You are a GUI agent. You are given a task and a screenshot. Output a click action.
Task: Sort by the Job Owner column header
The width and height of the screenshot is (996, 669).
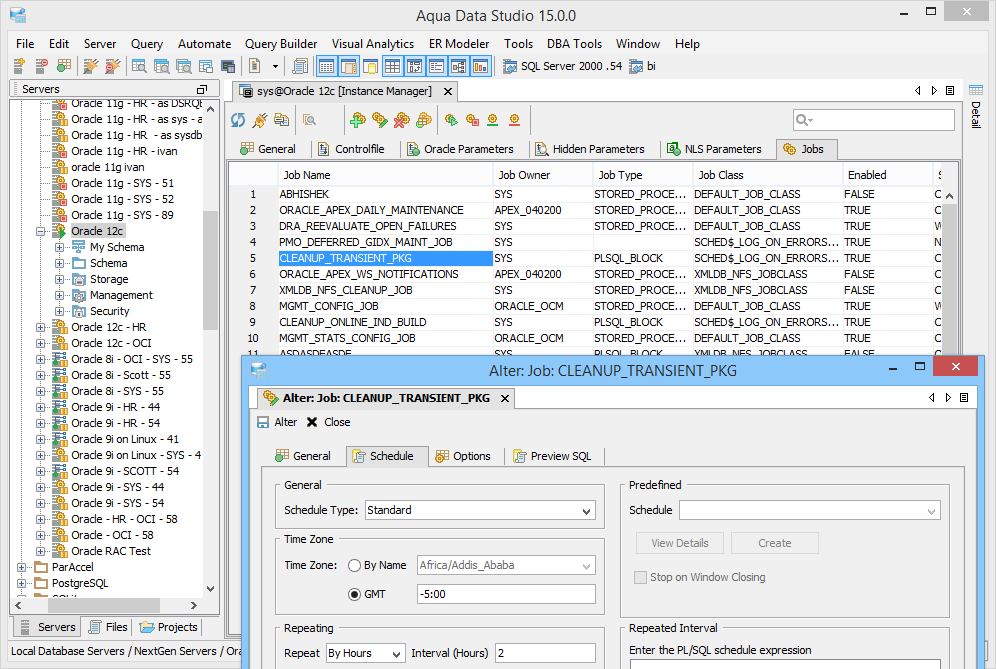[543, 175]
